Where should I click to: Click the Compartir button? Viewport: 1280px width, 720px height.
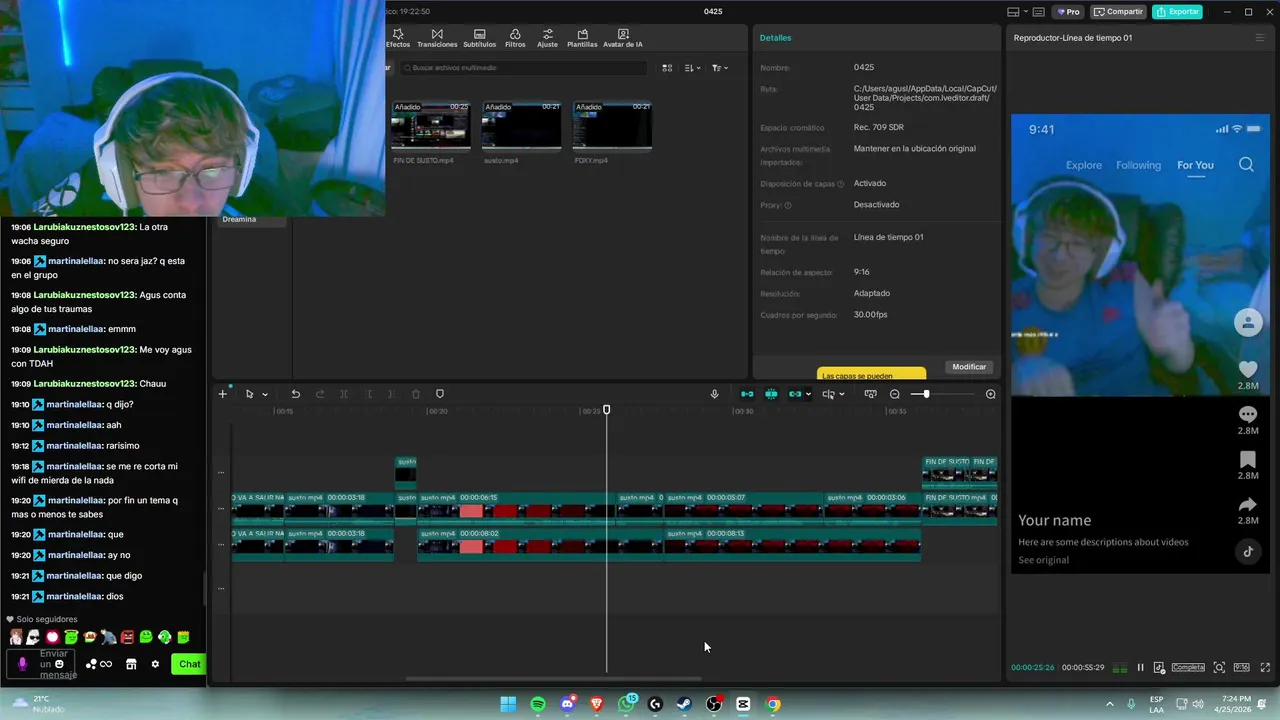click(1118, 12)
